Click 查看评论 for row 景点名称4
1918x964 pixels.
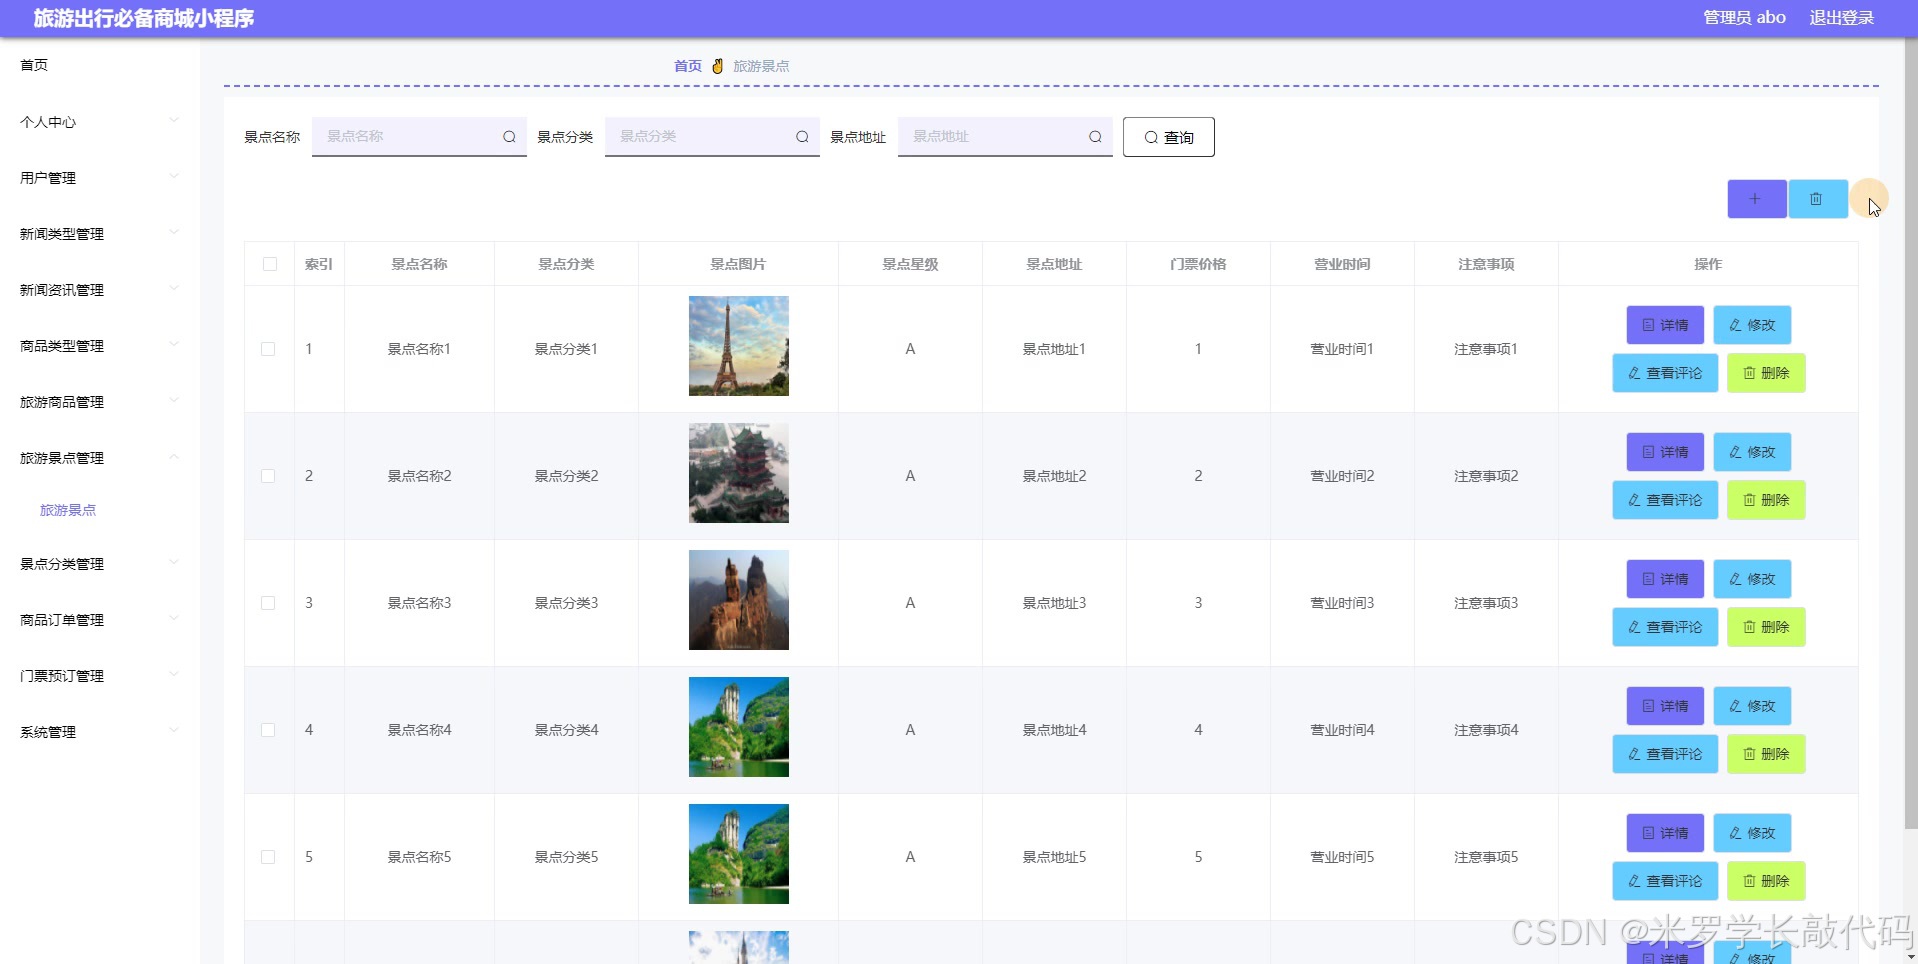(1665, 754)
